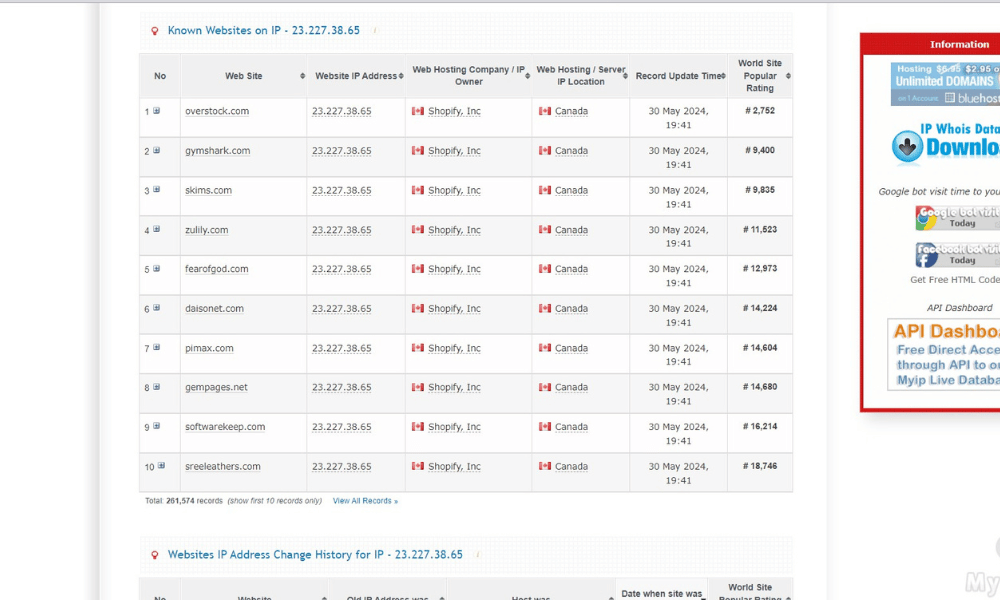Click flag icon beside Shopify in overstock.com row
This screenshot has width=1000, height=600.
(418, 111)
